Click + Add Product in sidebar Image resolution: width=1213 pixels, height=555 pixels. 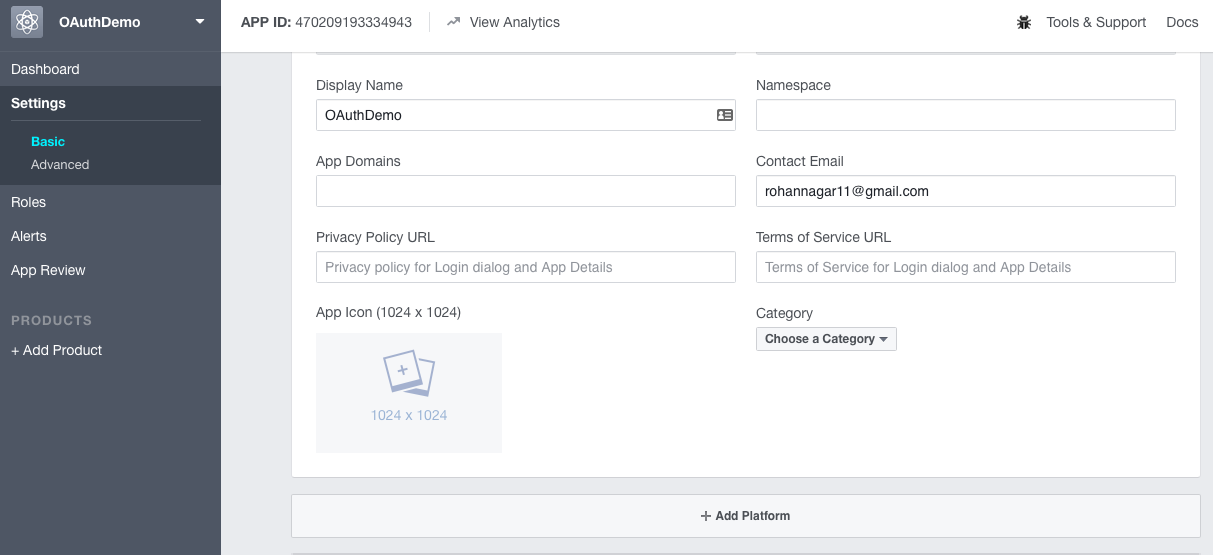pos(56,350)
